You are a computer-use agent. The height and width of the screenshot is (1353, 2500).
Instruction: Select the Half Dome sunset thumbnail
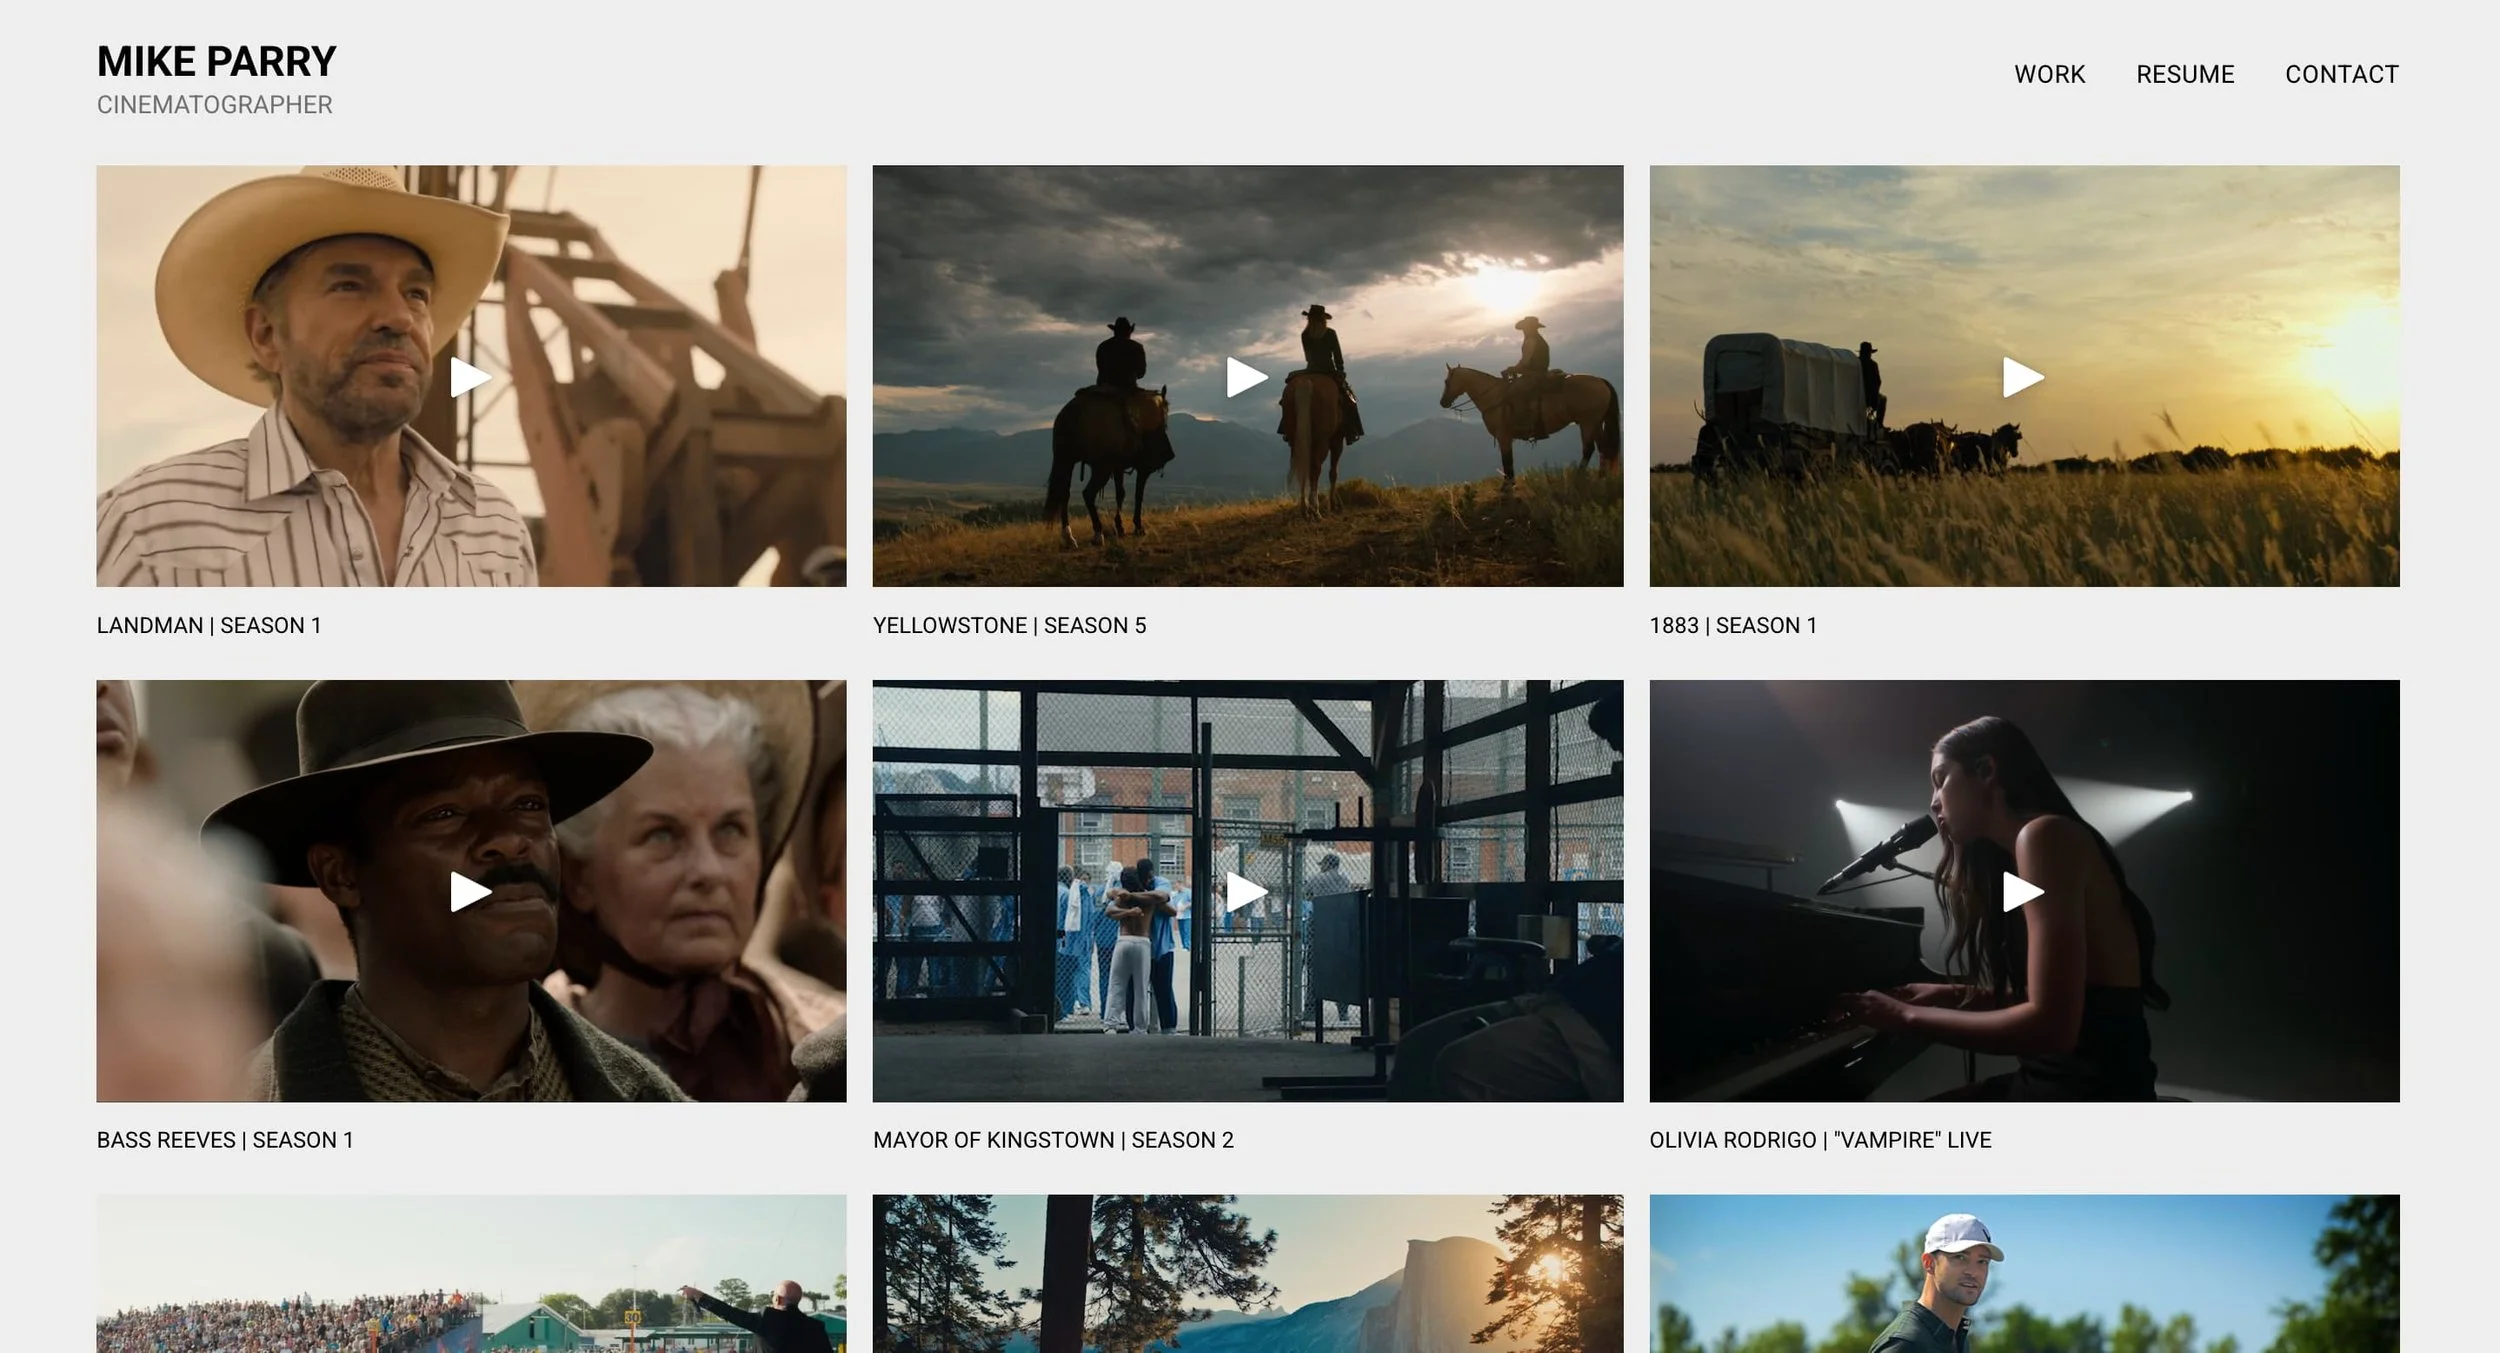(1248, 1274)
